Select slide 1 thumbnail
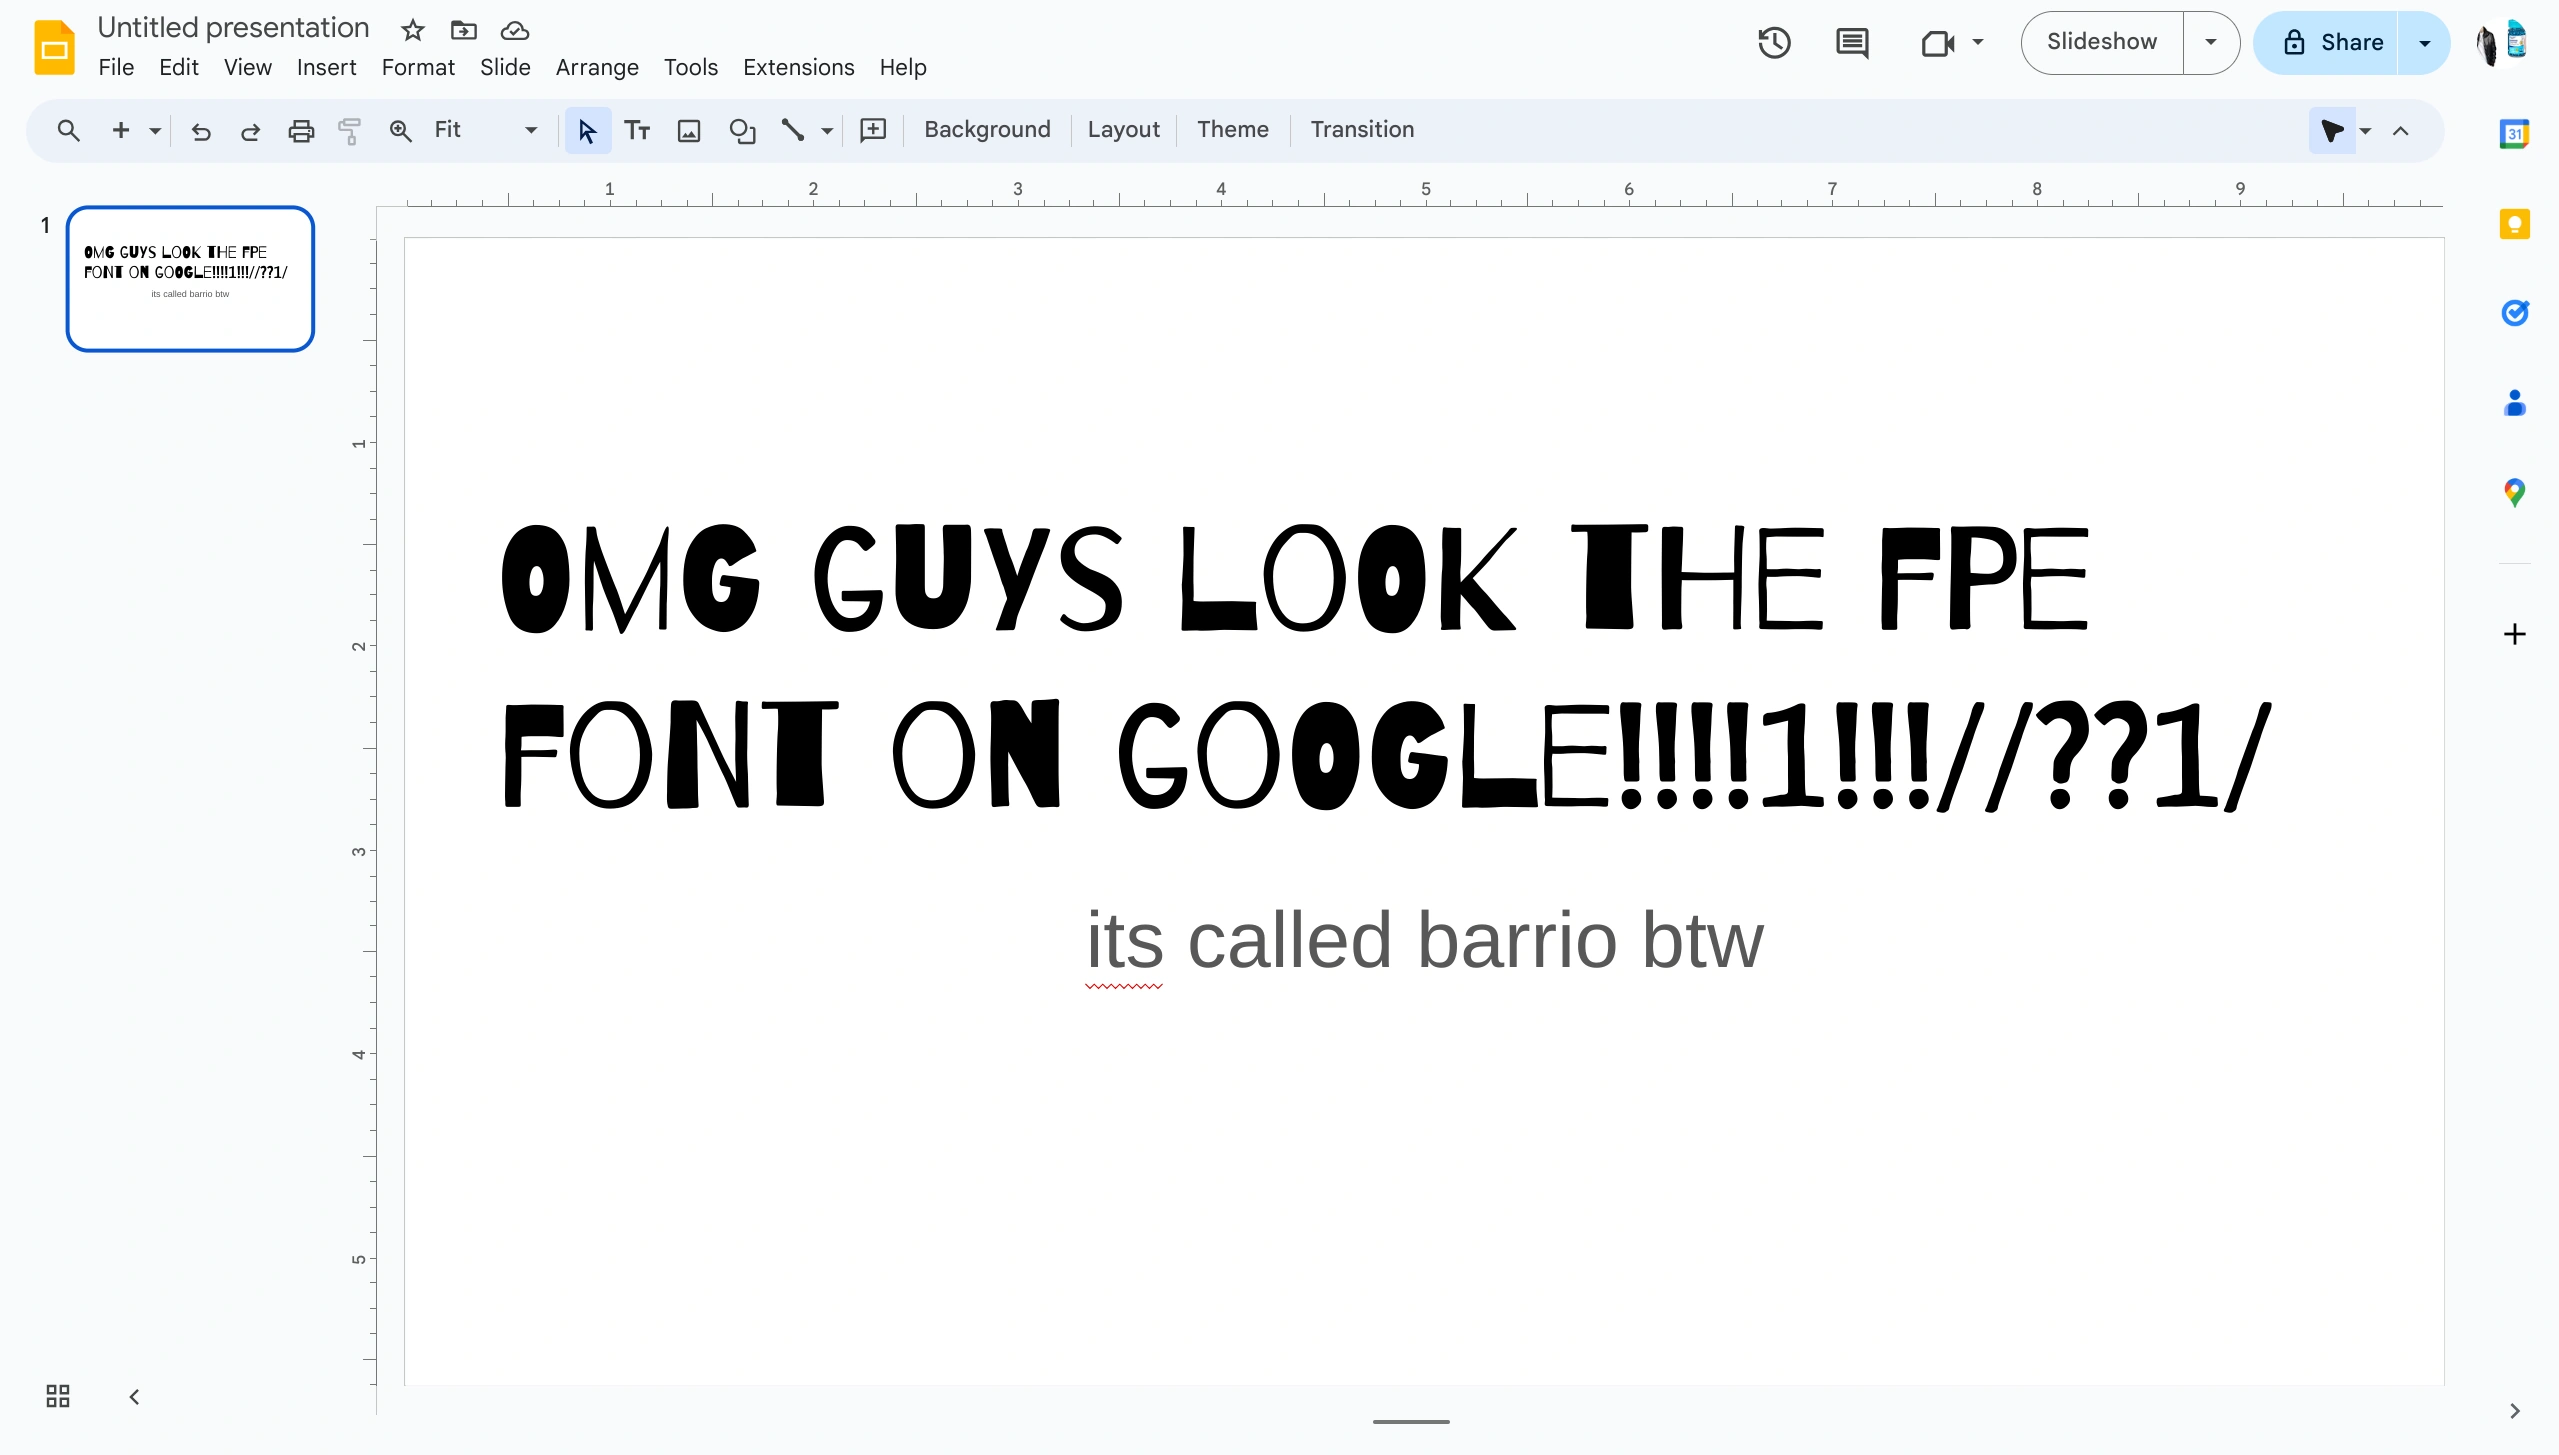The image size is (2559, 1455). 190,279
